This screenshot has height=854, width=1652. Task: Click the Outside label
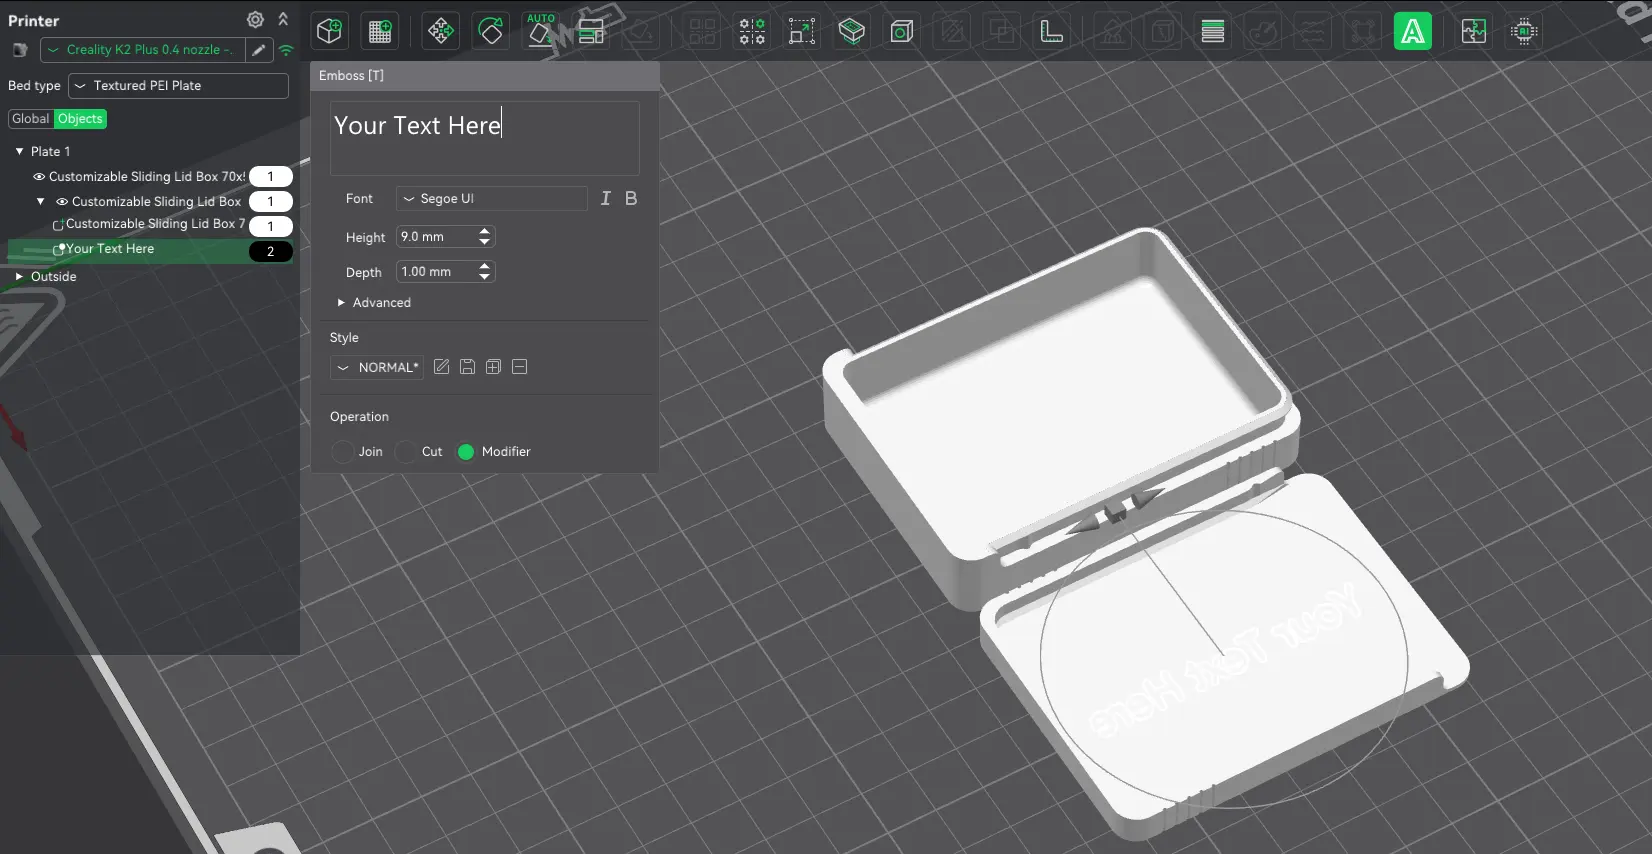pos(53,277)
